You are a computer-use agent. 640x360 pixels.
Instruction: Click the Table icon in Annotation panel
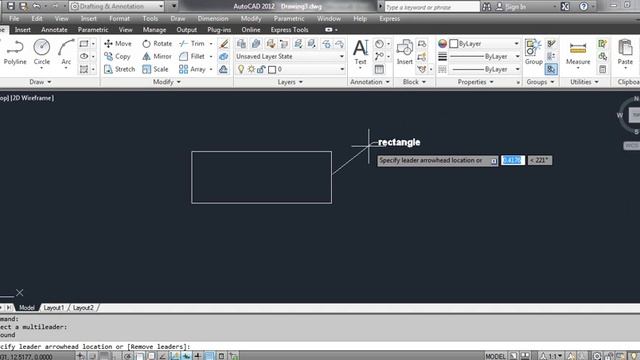click(379, 69)
